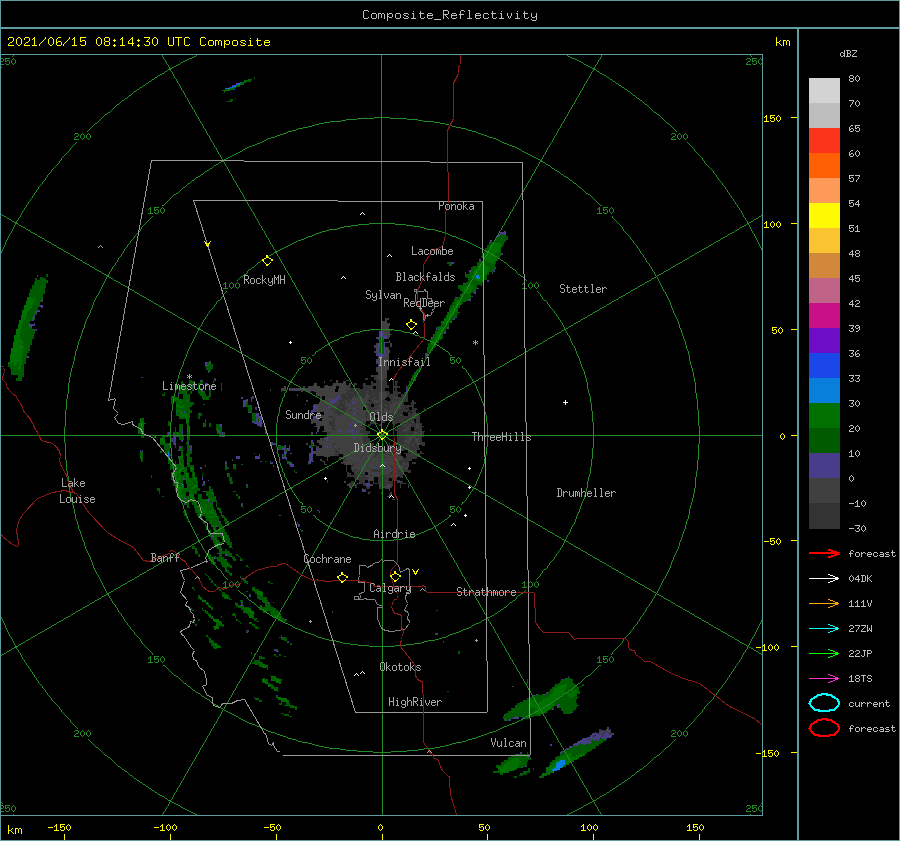The width and height of the screenshot is (900, 841).
Task: Click the Stettler label
Action: [x=583, y=289]
